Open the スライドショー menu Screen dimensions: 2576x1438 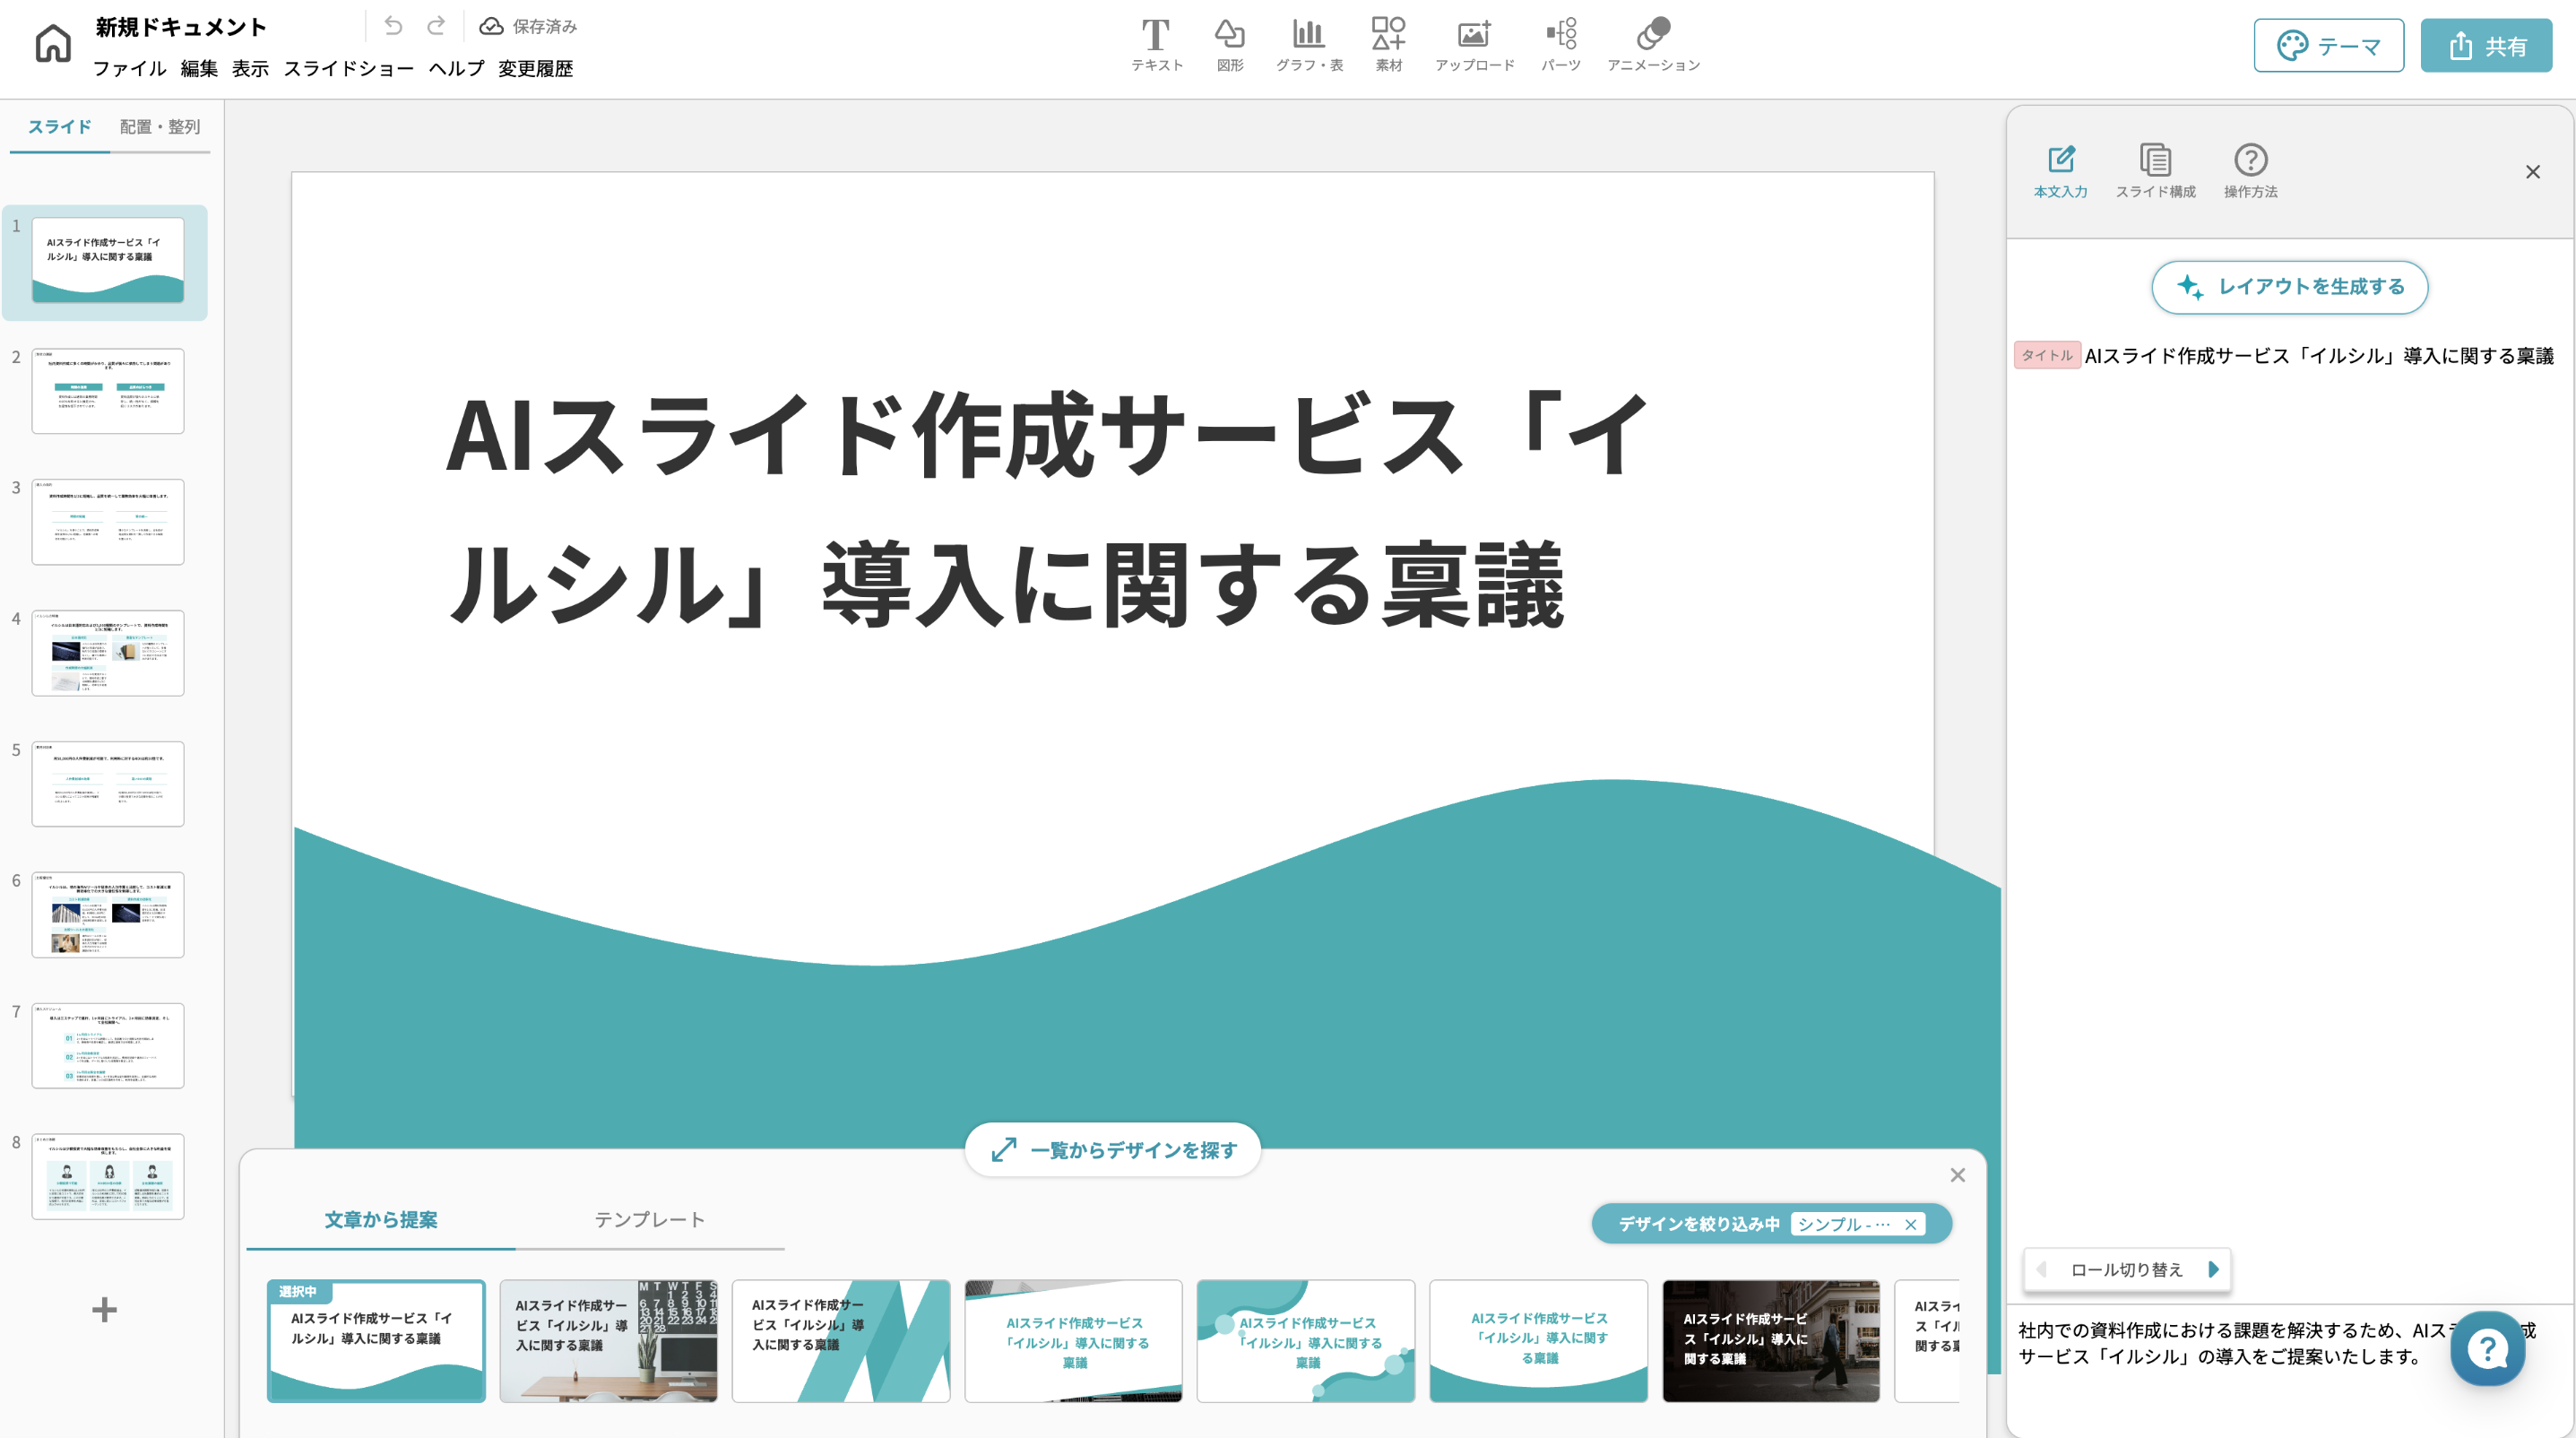(348, 68)
